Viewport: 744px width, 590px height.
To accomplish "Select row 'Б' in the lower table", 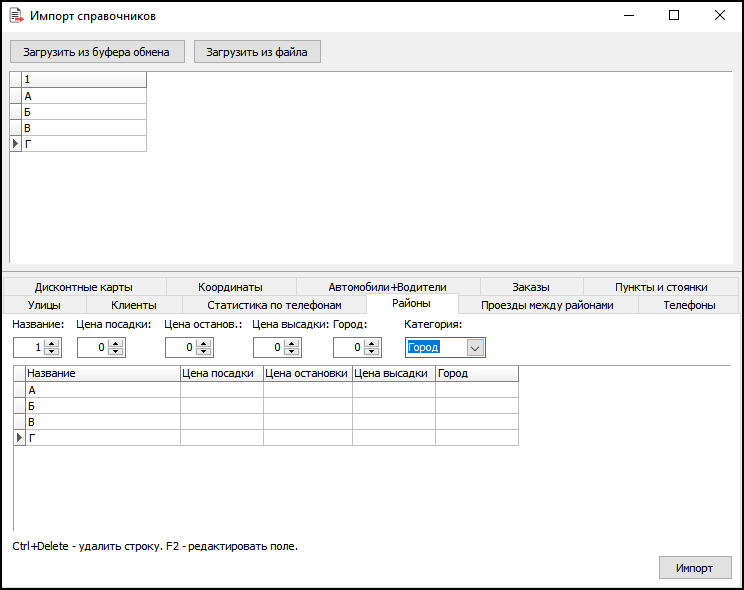I will 100,406.
